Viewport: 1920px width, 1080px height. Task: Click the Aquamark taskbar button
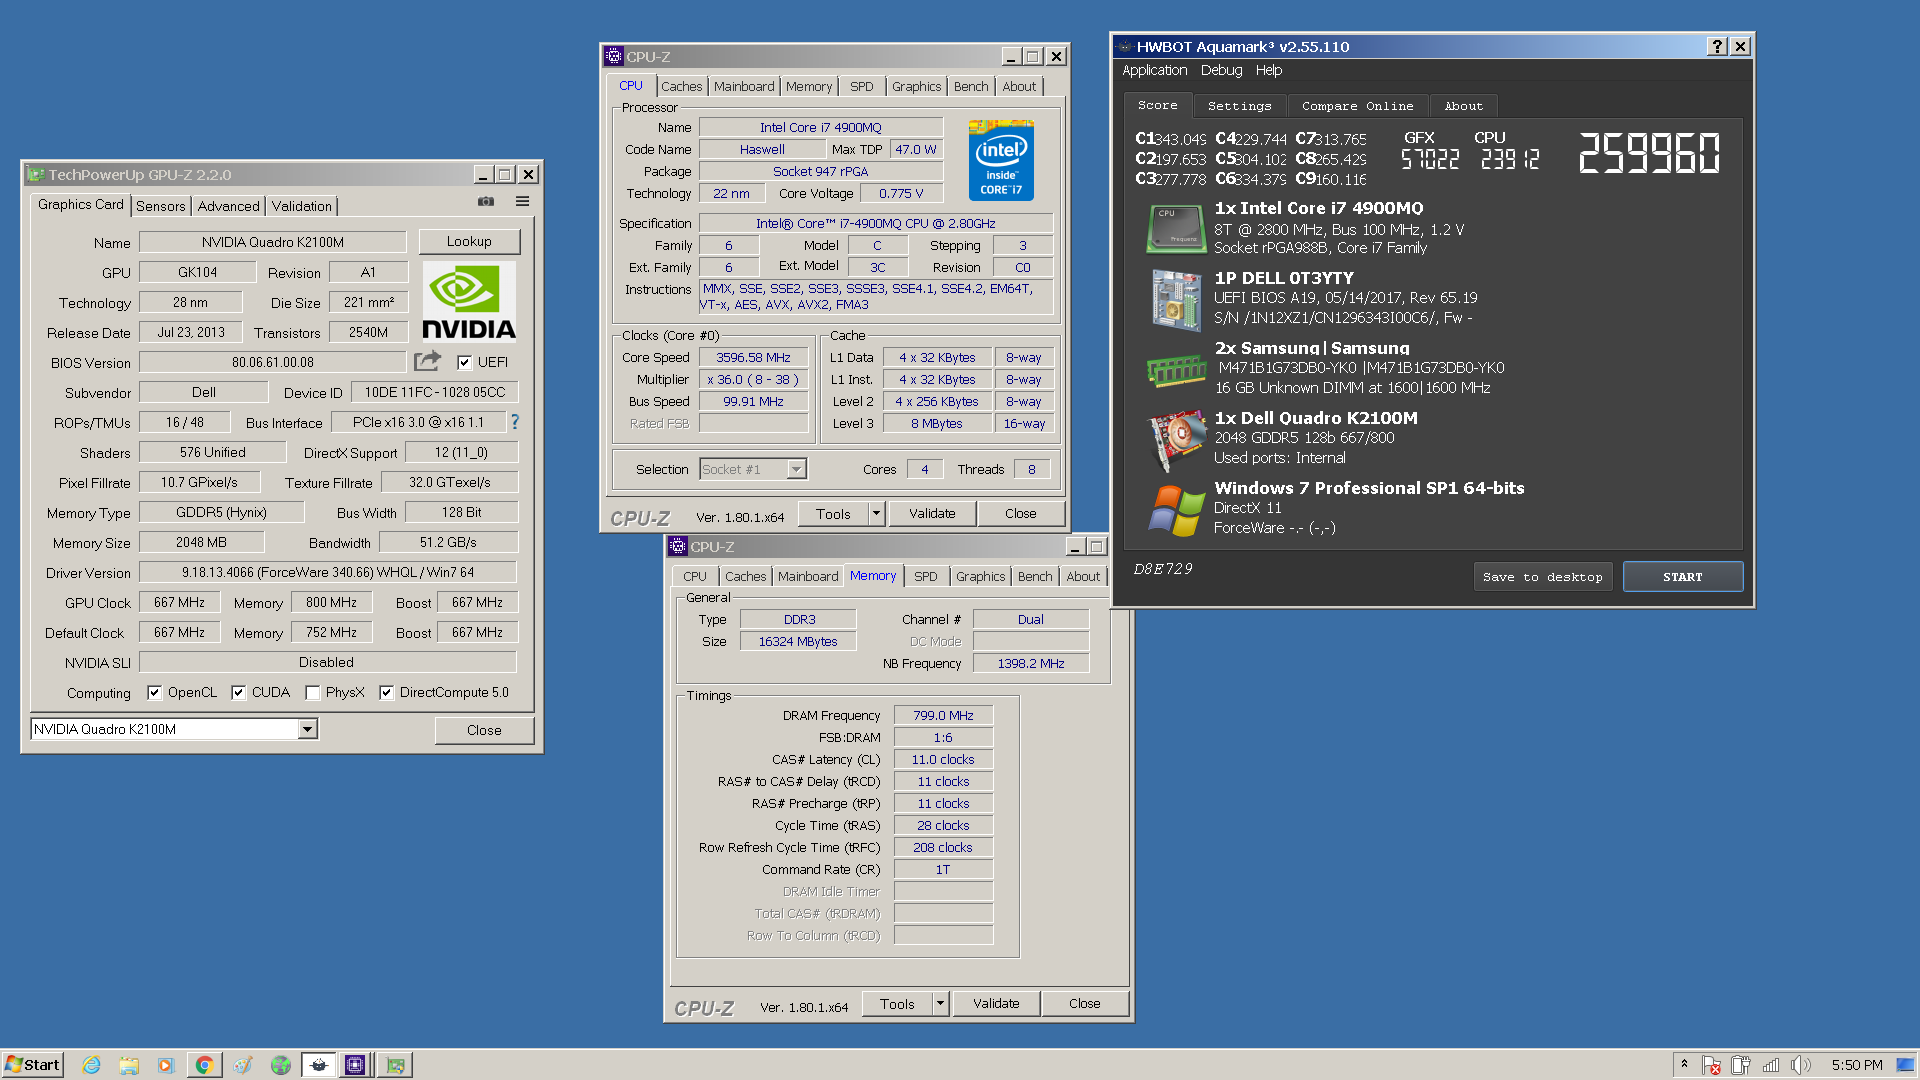coord(319,1065)
